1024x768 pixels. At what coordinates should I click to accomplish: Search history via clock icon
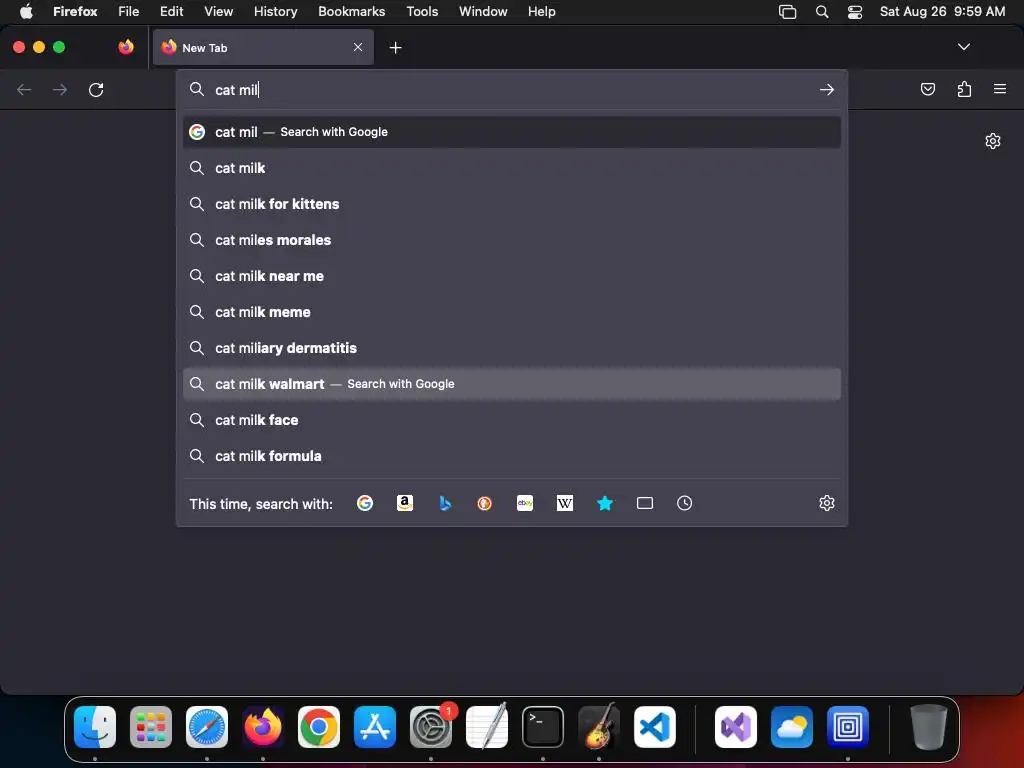pyautogui.click(x=684, y=503)
